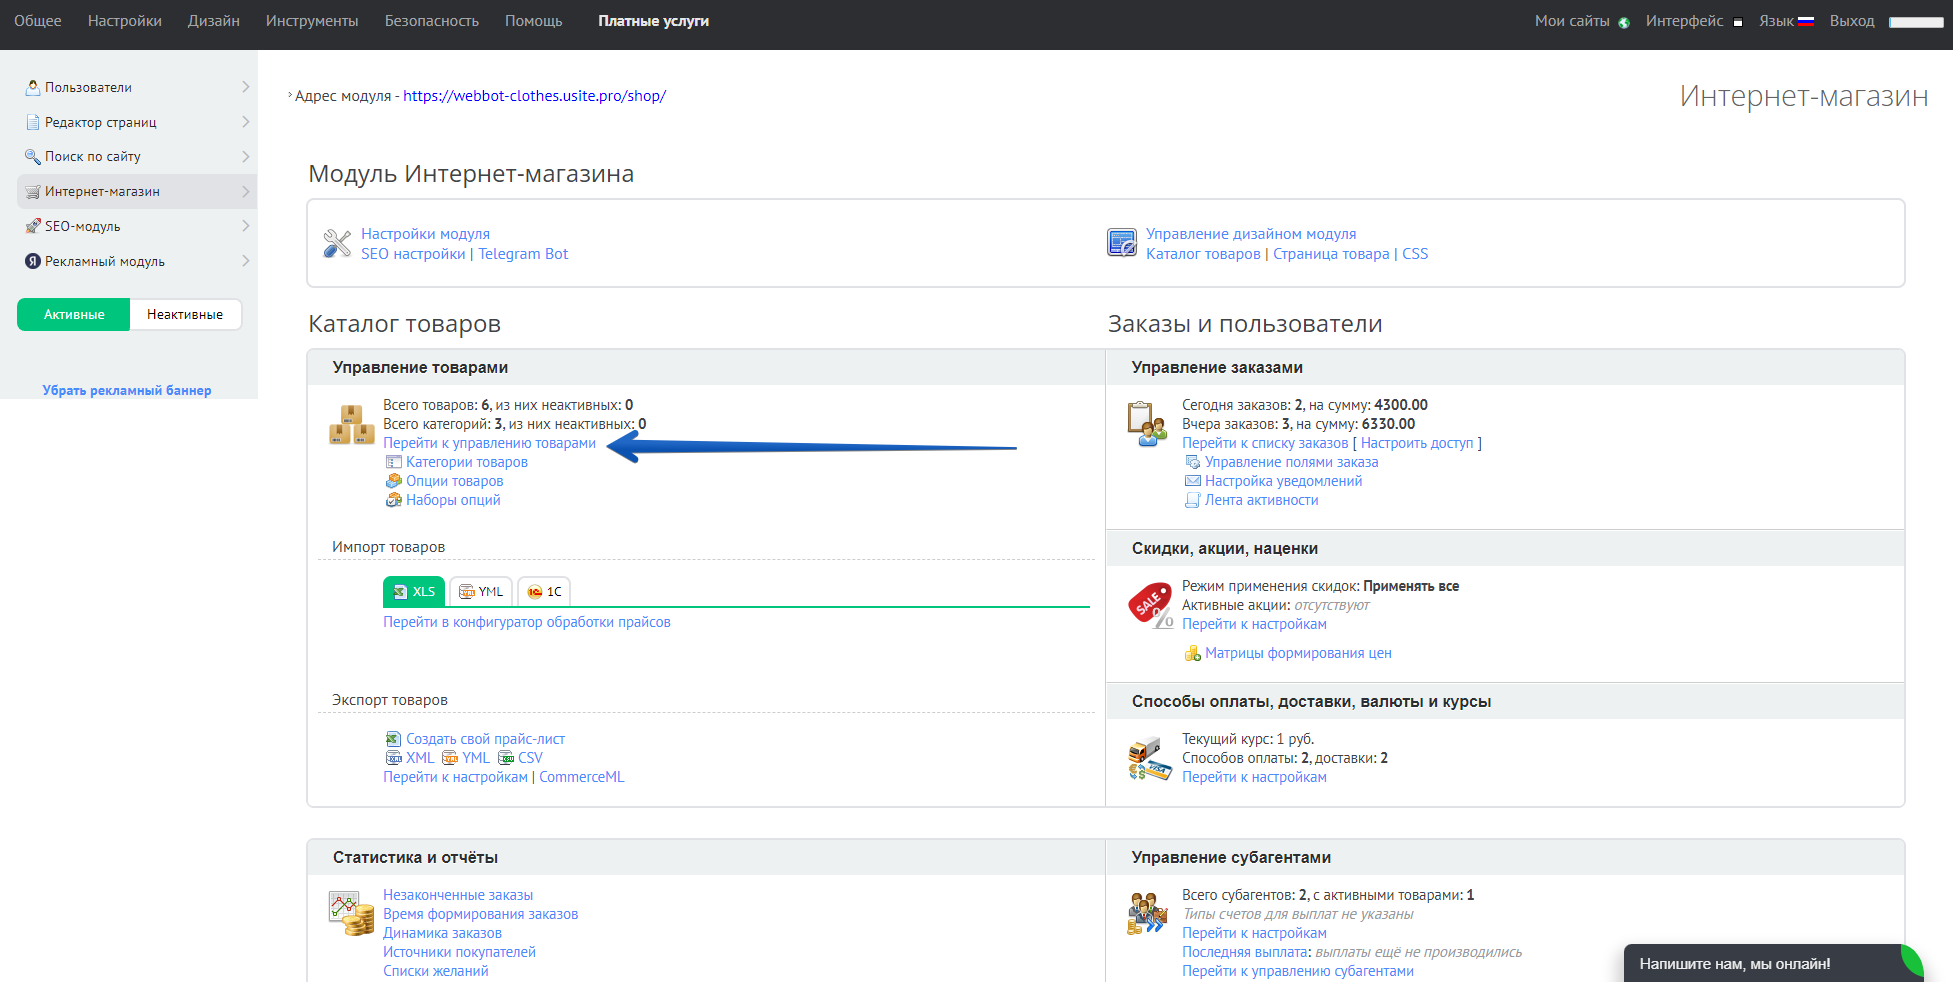Click the subagents people icon

[1146, 913]
